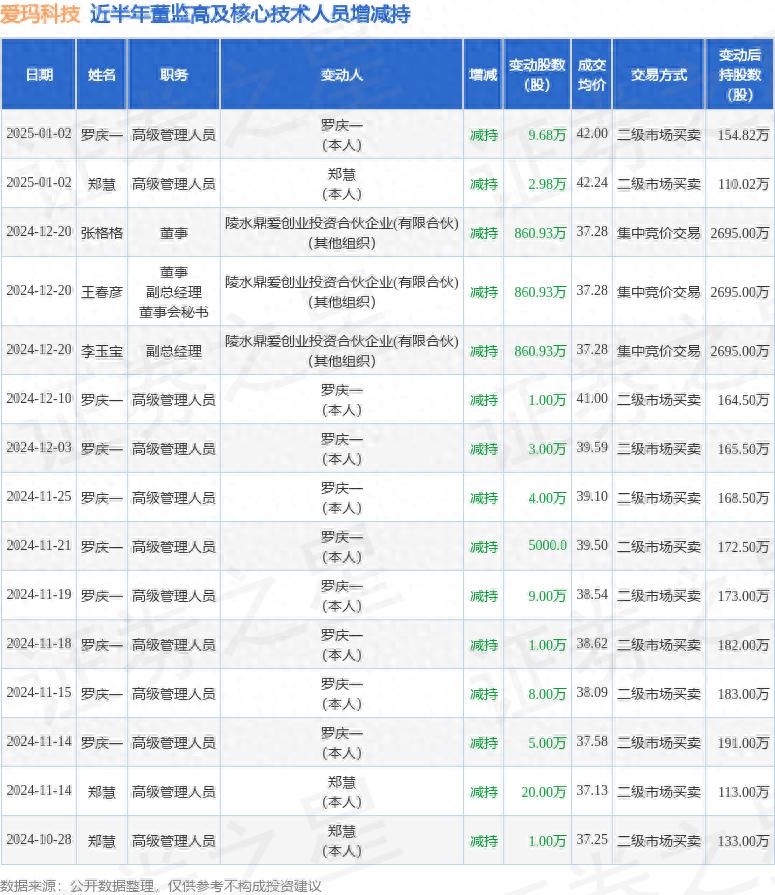The width and height of the screenshot is (775, 895).
Task: Click the 38.62 average price cell
Action: (x=592, y=644)
